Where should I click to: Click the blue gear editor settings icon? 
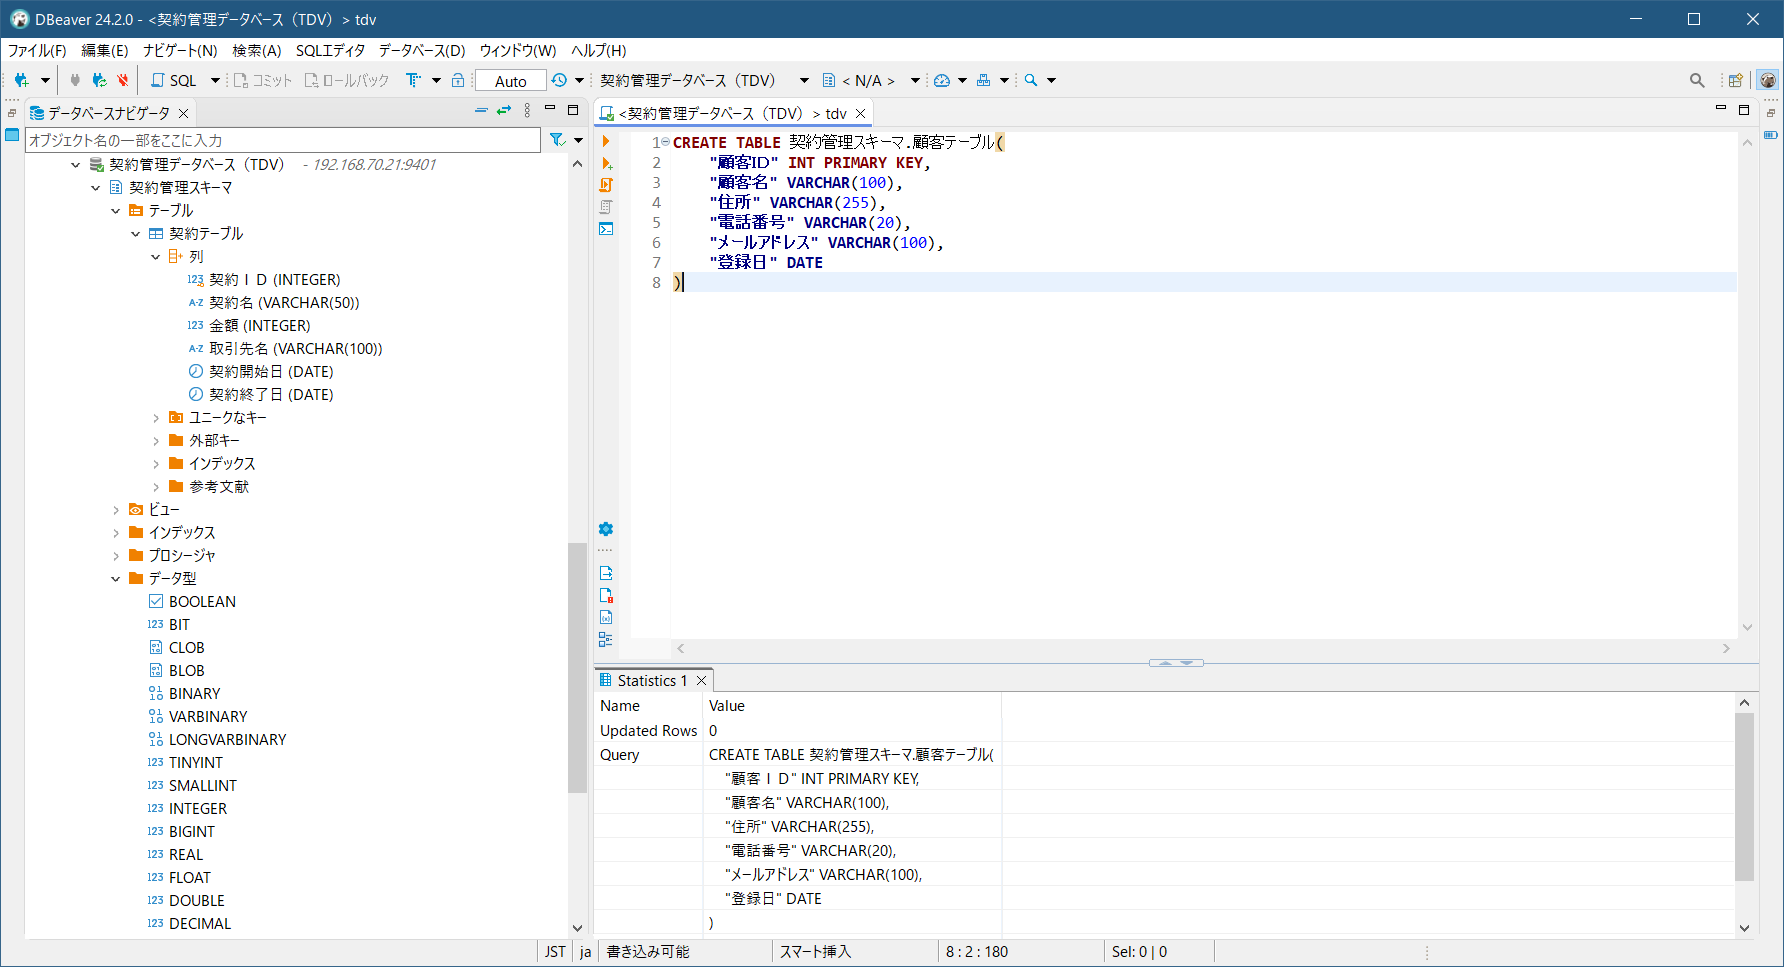tap(606, 529)
